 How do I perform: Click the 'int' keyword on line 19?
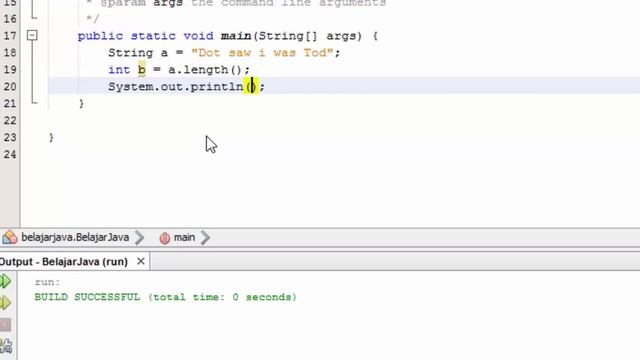[119, 70]
